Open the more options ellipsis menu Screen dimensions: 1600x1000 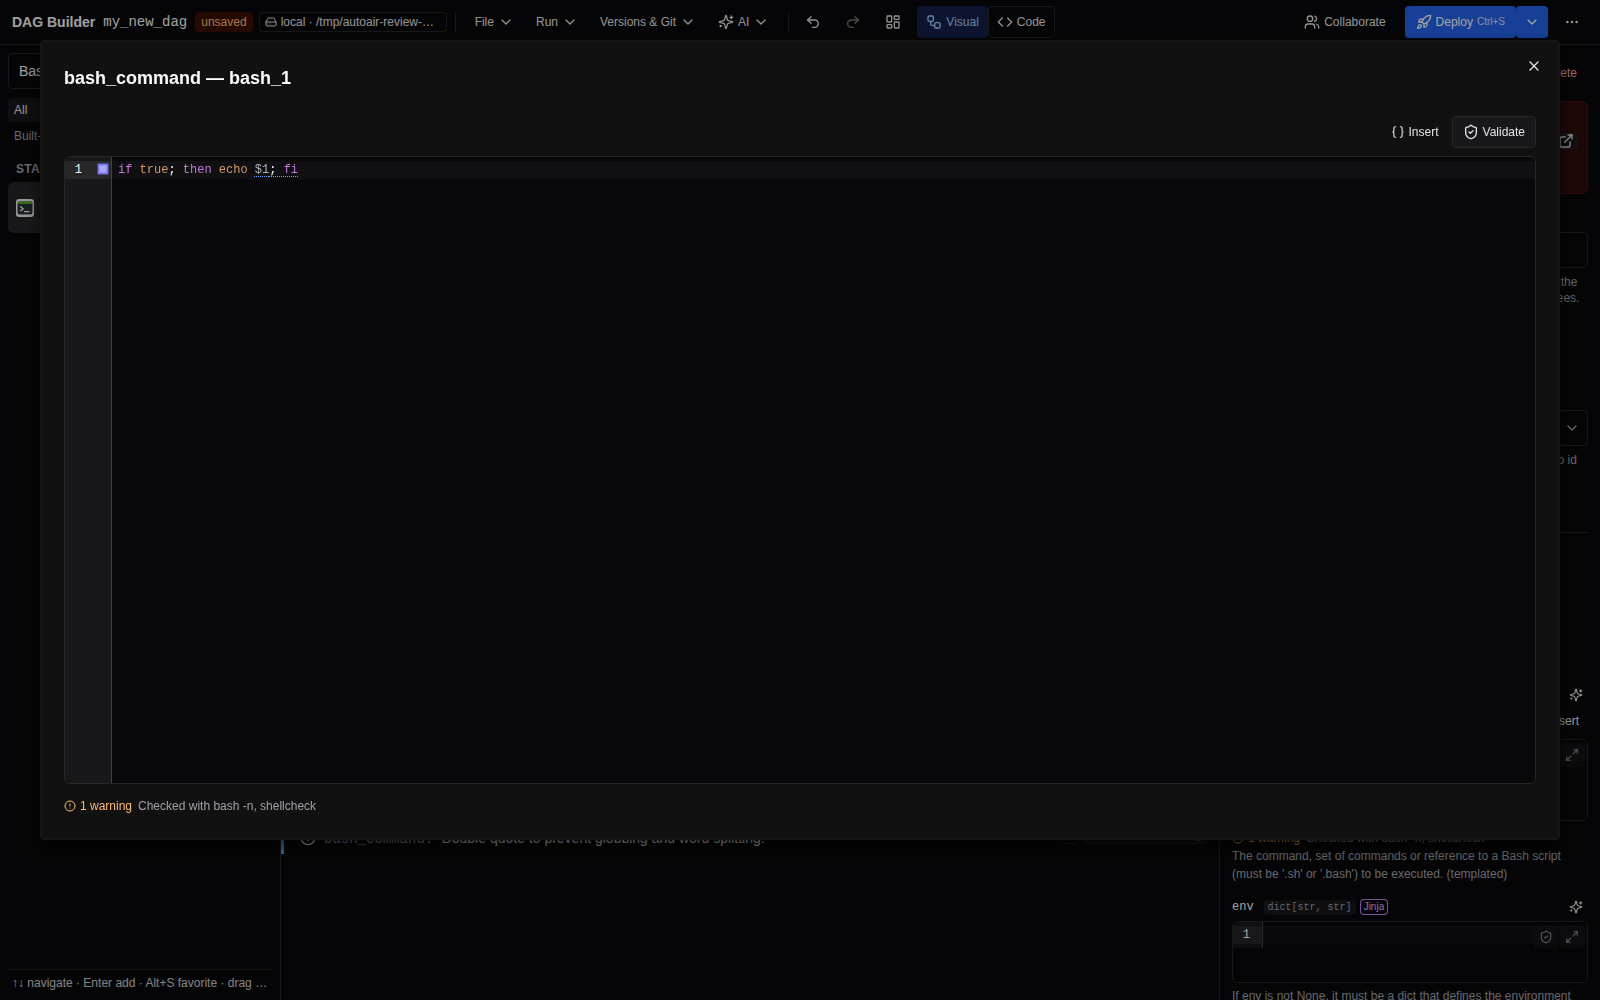tap(1572, 22)
